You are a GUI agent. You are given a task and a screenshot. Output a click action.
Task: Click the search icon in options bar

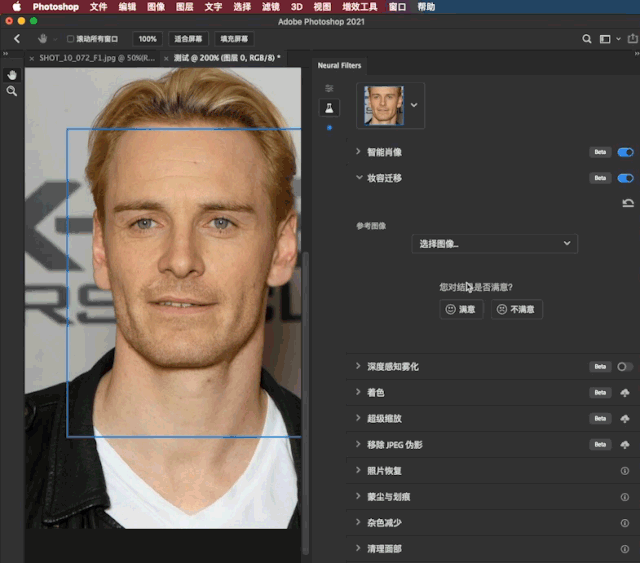(x=587, y=39)
